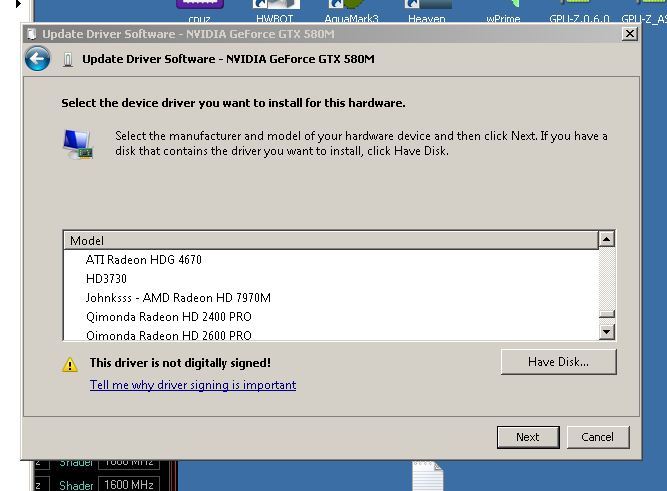Select Qimonda Radeon HD 2400 PRO

click(168, 317)
